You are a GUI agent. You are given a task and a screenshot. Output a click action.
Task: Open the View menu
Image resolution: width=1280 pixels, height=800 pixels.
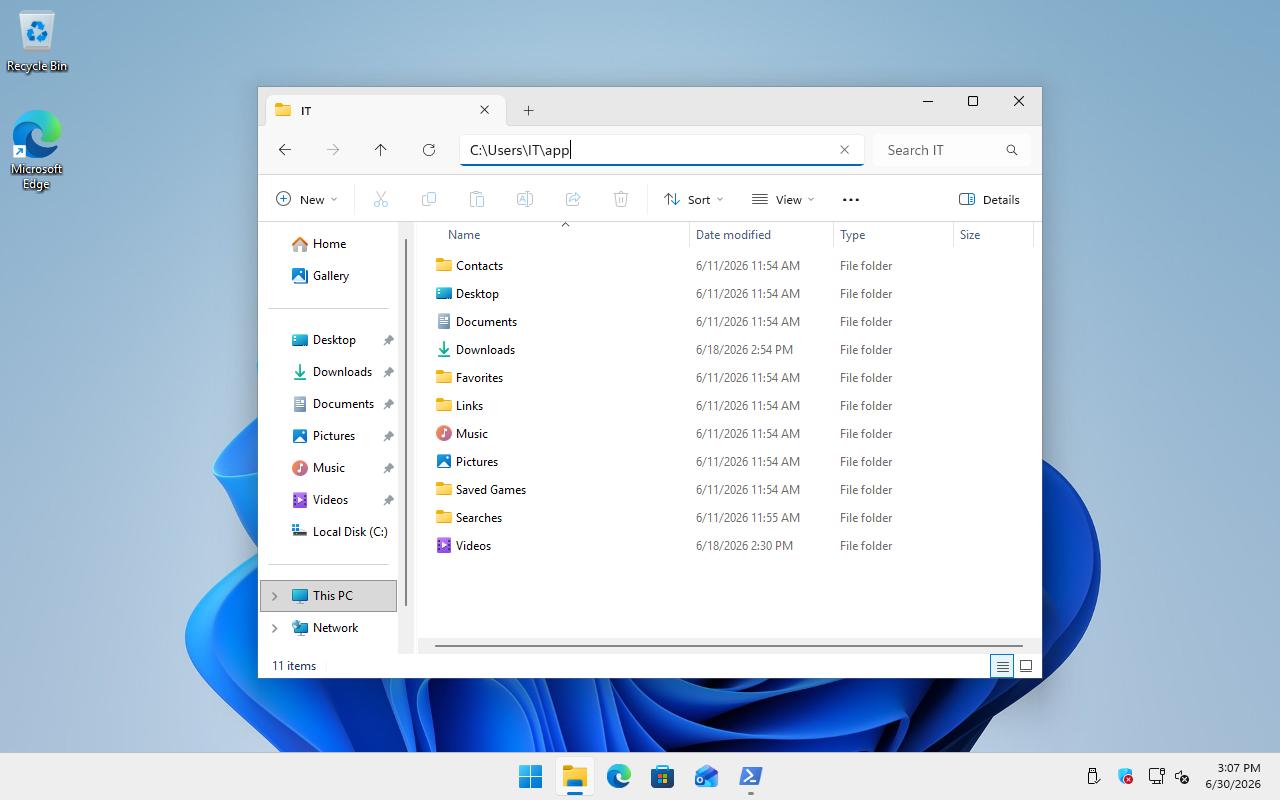[x=783, y=200]
